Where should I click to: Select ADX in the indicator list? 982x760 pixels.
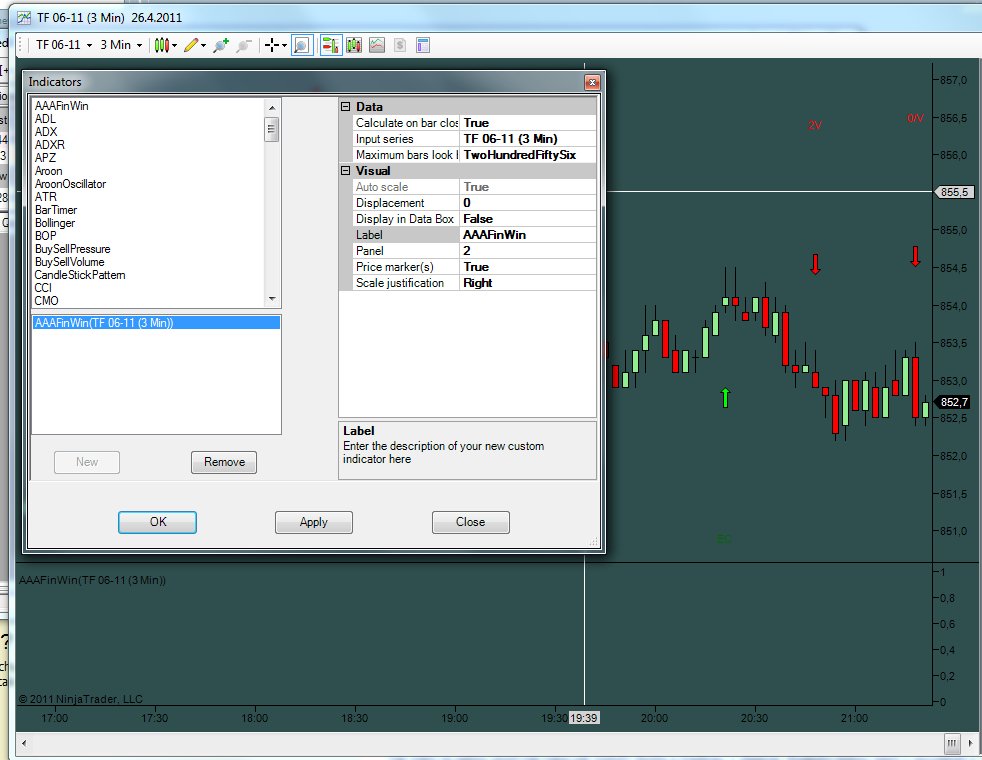pyautogui.click(x=46, y=131)
